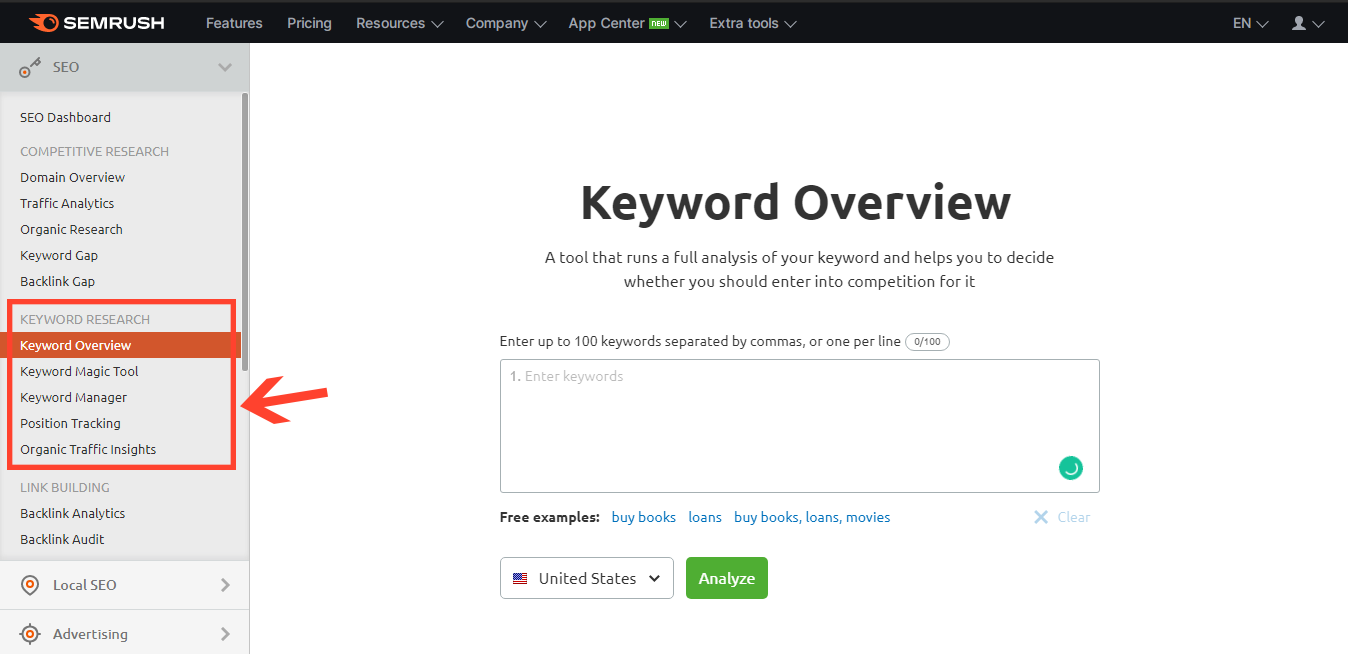
Task: Focus the Enter keywords text area
Action: [800, 426]
